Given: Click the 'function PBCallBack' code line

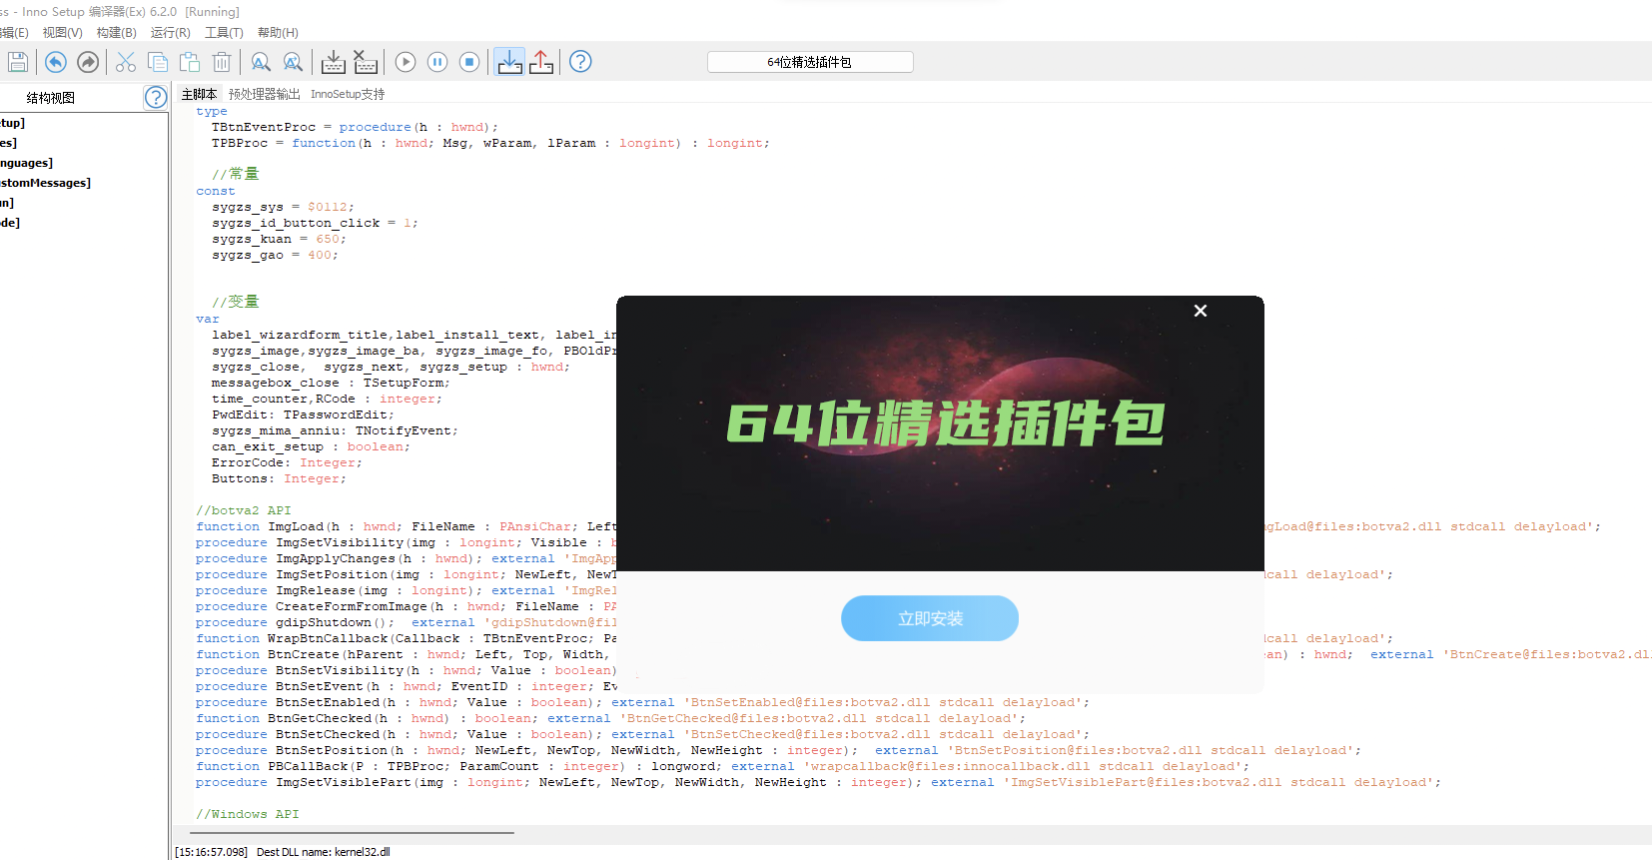Looking at the screenshot, I should click(723, 766).
